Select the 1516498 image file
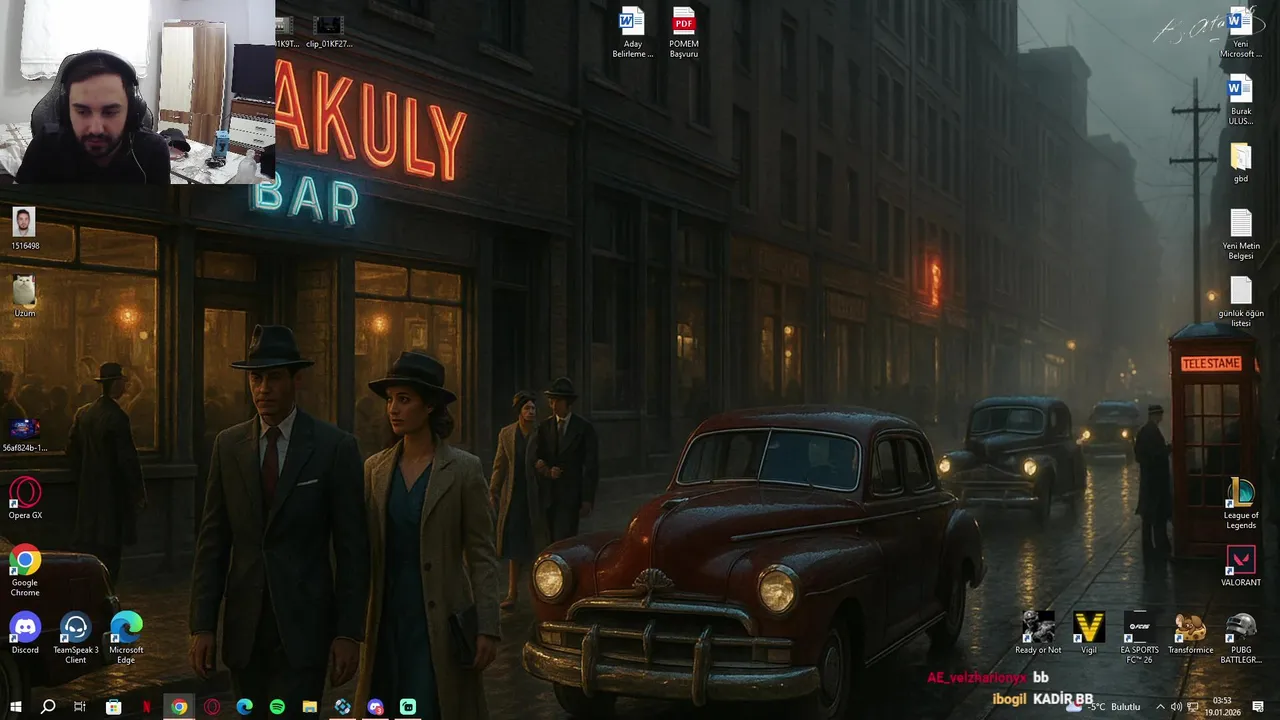This screenshot has width=1280, height=720. [25, 229]
